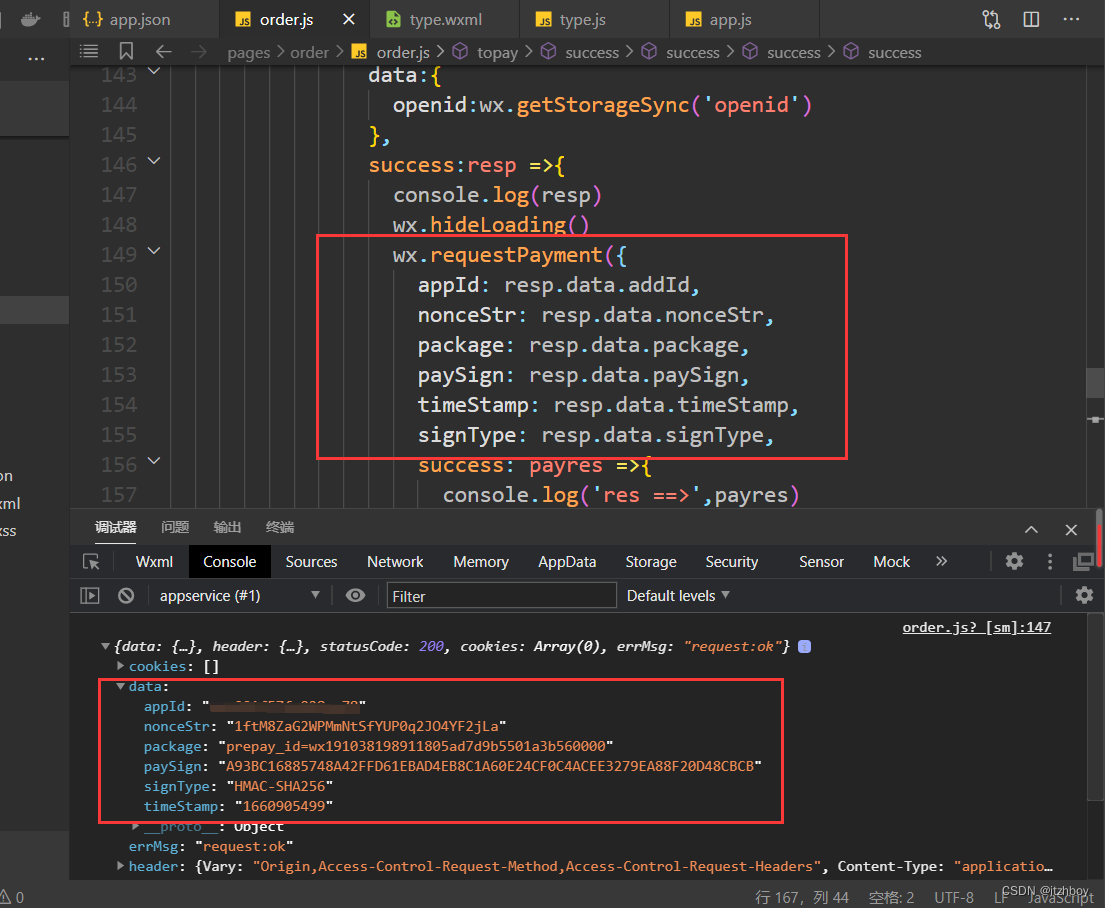This screenshot has width=1105, height=908.
Task: Collapse the data object entry
Action: (121, 686)
